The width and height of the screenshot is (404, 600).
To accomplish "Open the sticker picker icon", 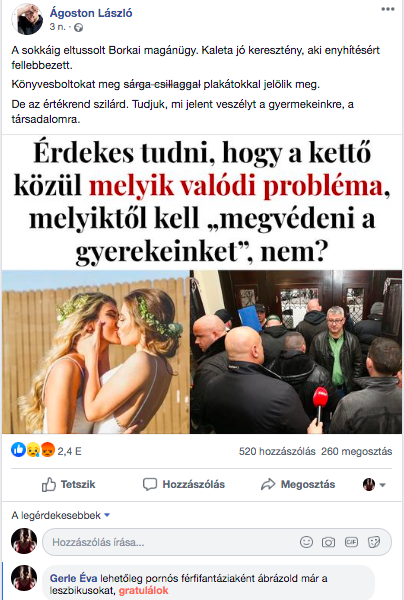I will pyautogui.click(x=374, y=542).
